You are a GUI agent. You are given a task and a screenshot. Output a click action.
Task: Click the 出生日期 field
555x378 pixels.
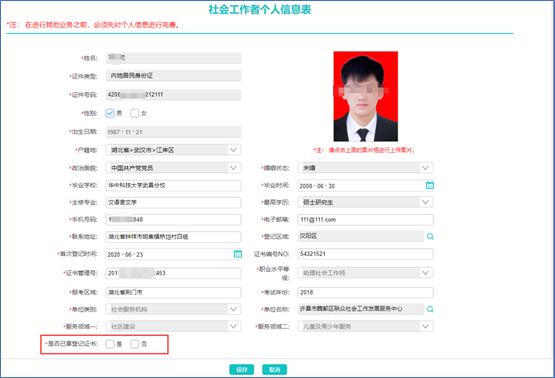[173, 132]
